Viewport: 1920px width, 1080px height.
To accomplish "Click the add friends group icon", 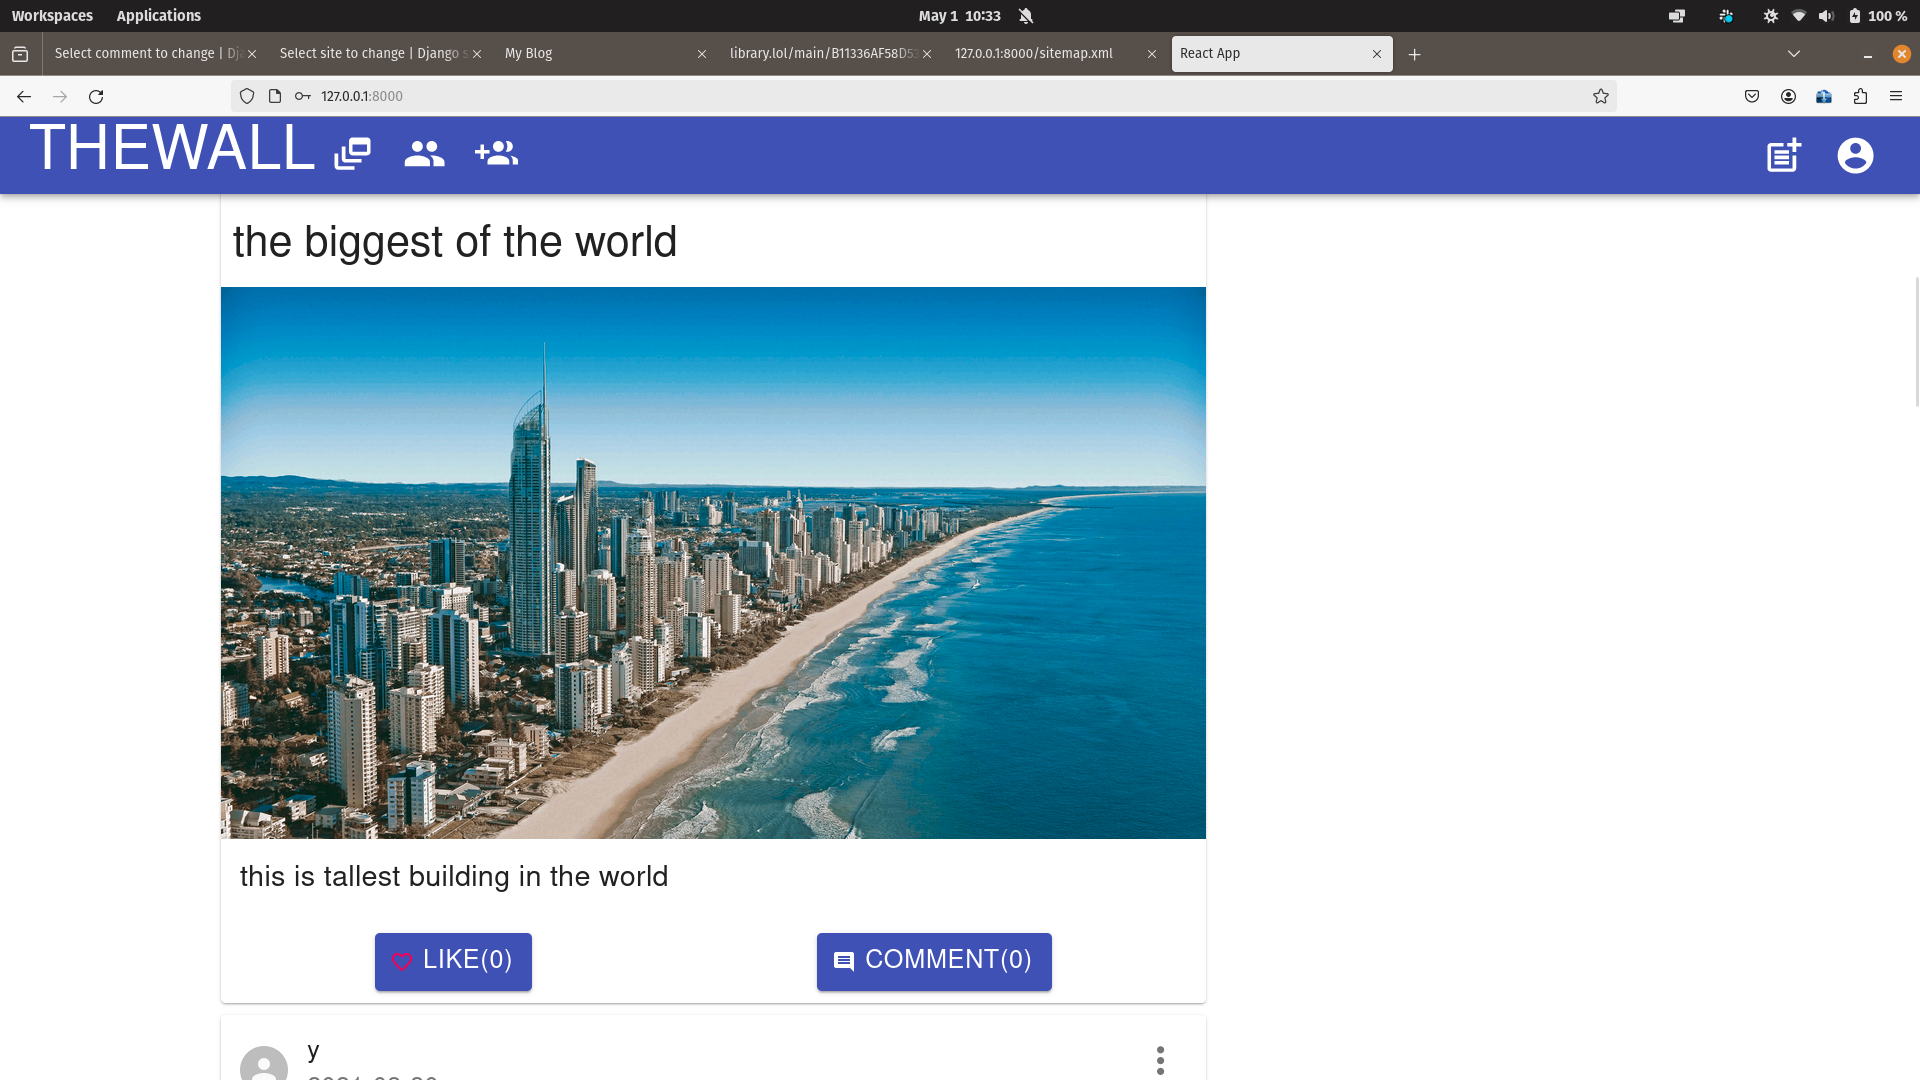I will point(496,153).
